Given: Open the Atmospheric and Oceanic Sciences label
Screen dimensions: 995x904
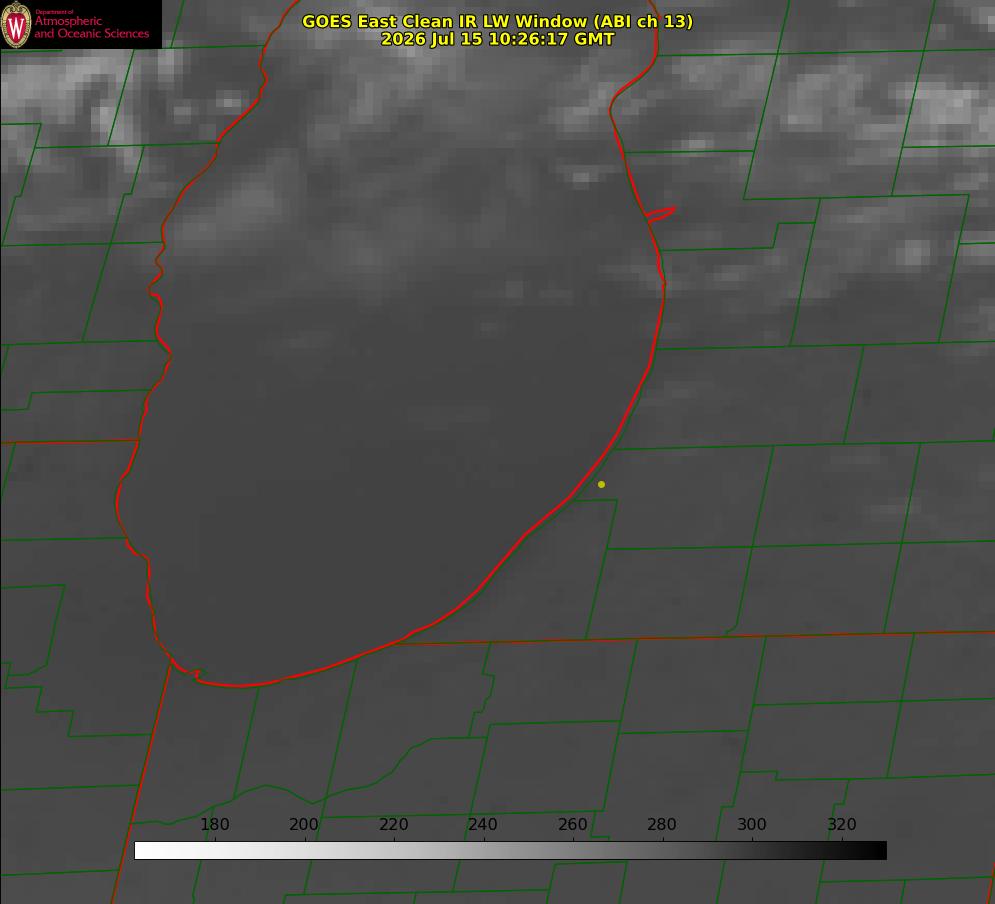Looking at the screenshot, I should pos(91,27).
